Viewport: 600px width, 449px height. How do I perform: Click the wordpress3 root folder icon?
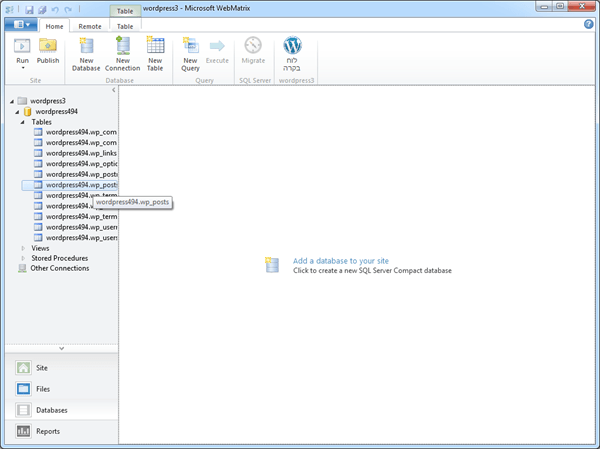point(23,101)
